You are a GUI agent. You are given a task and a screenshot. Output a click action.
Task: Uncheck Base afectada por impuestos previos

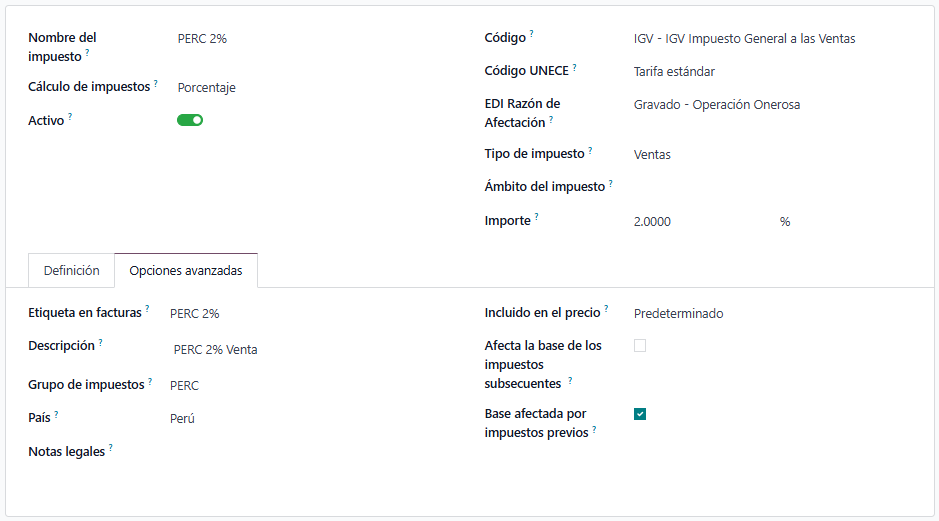point(640,414)
